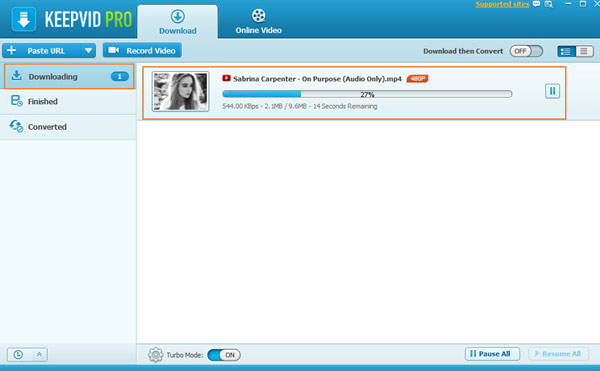Switch to detailed list view icon
Viewport: 600px width, 371px height.
click(566, 51)
